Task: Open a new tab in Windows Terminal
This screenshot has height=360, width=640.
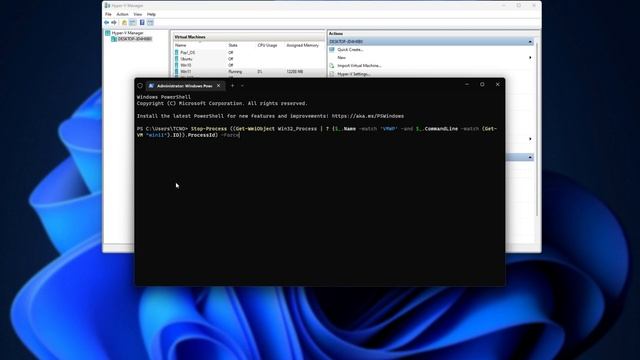Action: (x=232, y=86)
